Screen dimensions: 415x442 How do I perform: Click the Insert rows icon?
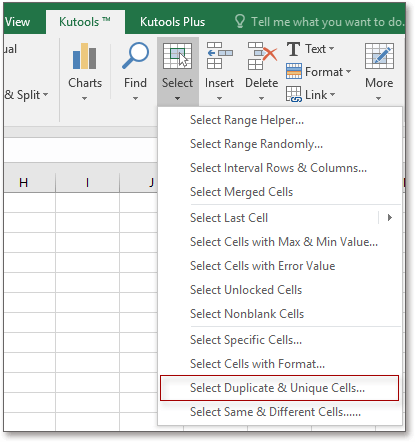tap(219, 56)
